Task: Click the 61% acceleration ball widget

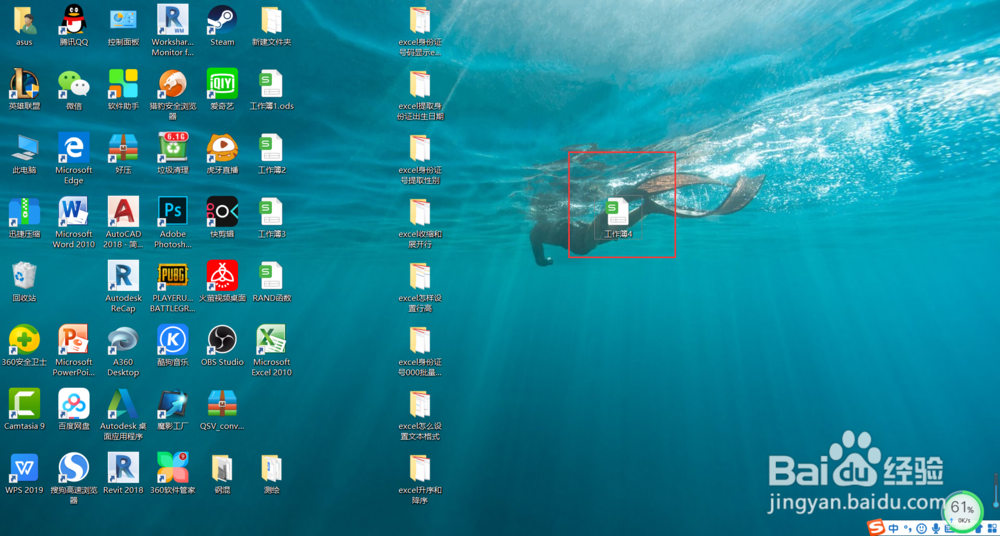Action: 962,510
